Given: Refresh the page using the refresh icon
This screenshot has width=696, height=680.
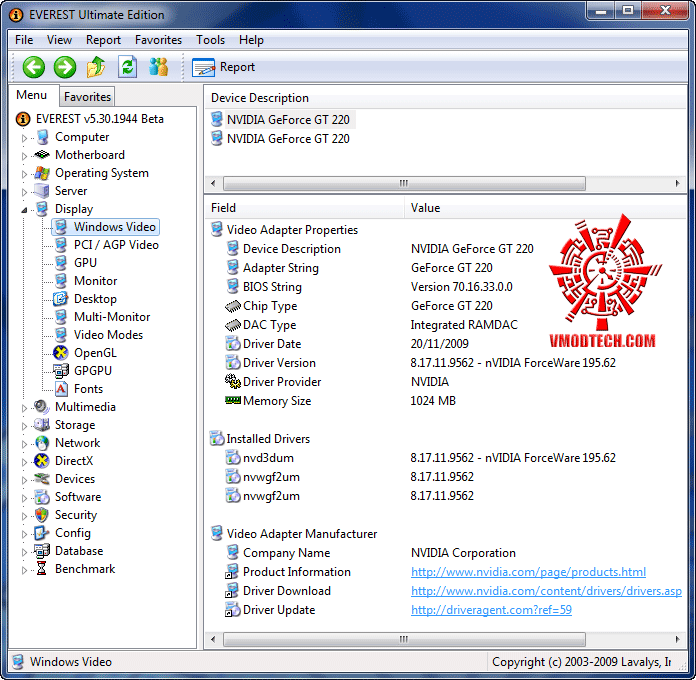Looking at the screenshot, I should click(127, 67).
